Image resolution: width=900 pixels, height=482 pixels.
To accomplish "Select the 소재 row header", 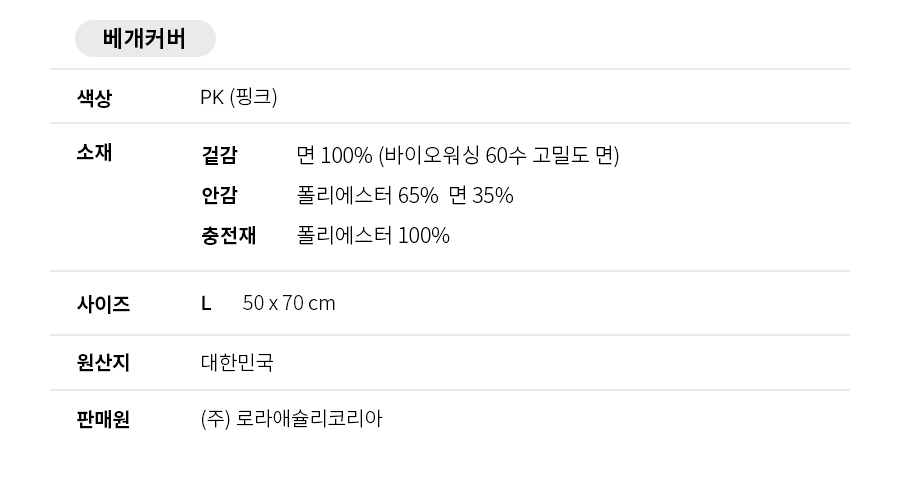I will click(94, 153).
